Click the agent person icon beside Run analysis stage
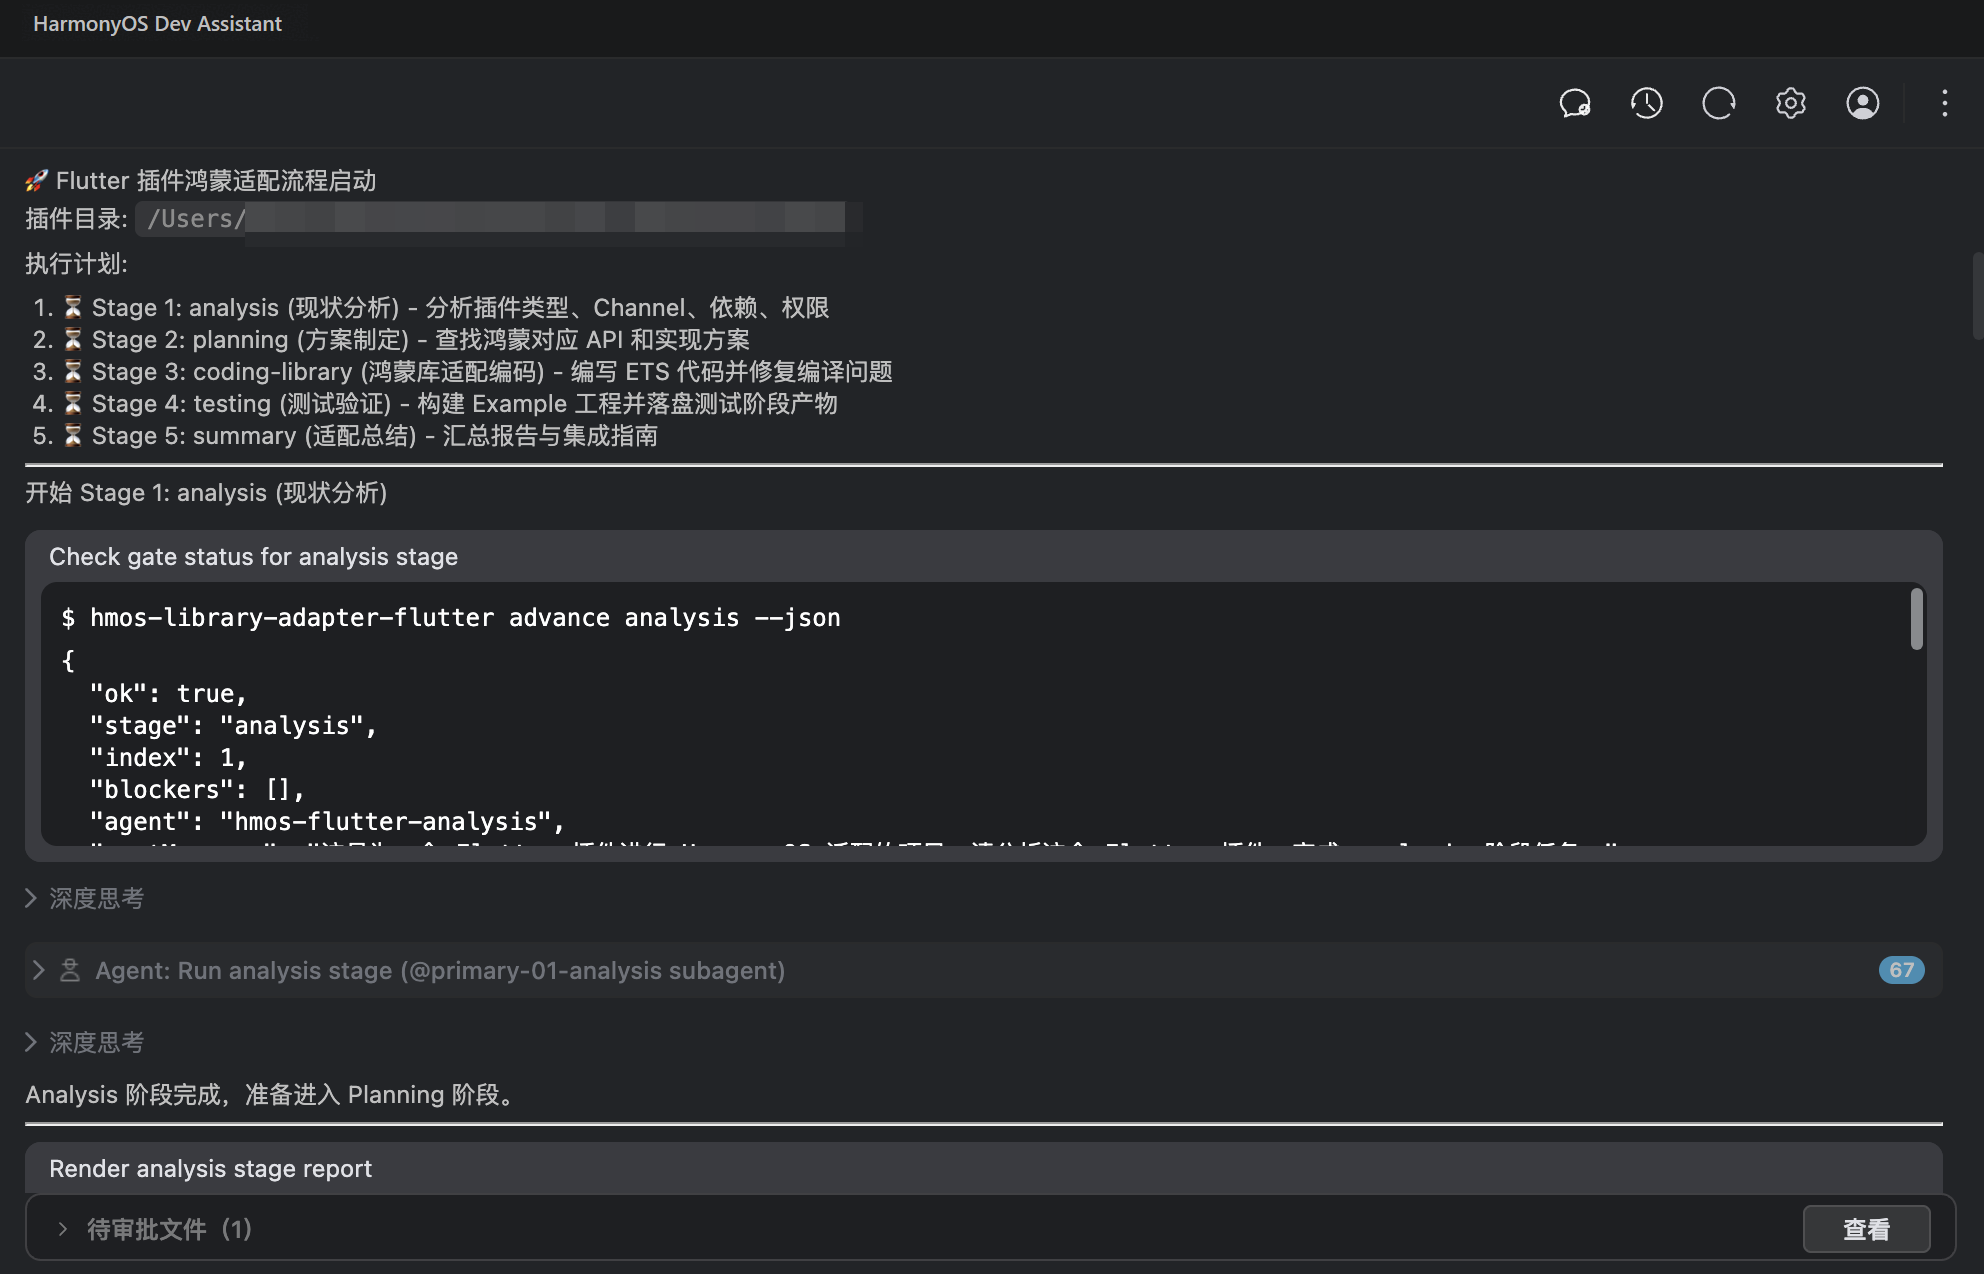1984x1274 pixels. click(70, 970)
